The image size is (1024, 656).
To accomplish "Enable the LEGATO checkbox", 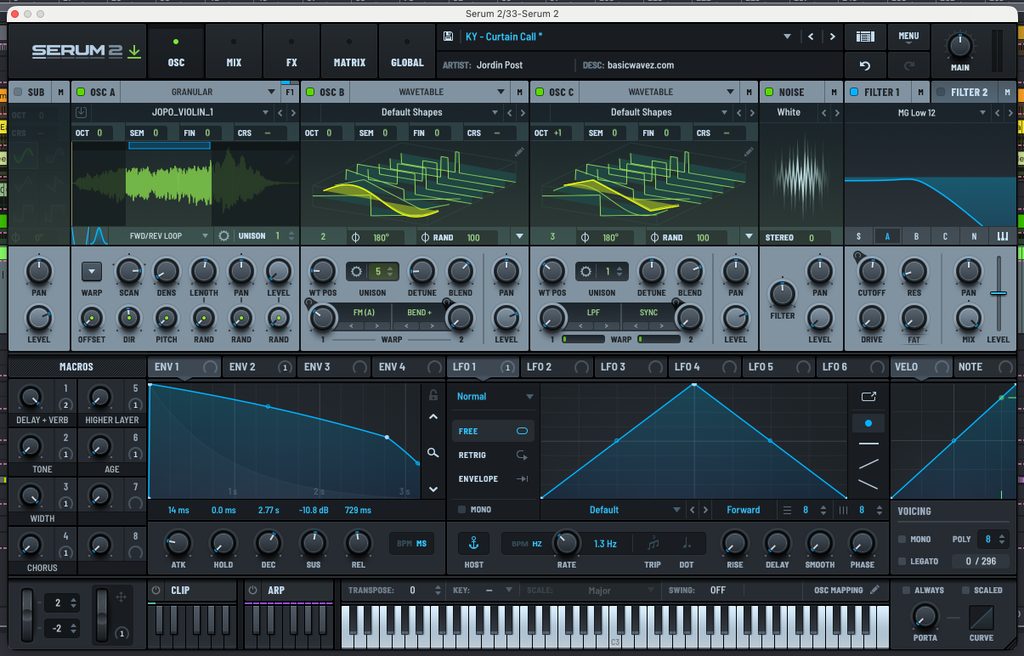I will click(902, 561).
